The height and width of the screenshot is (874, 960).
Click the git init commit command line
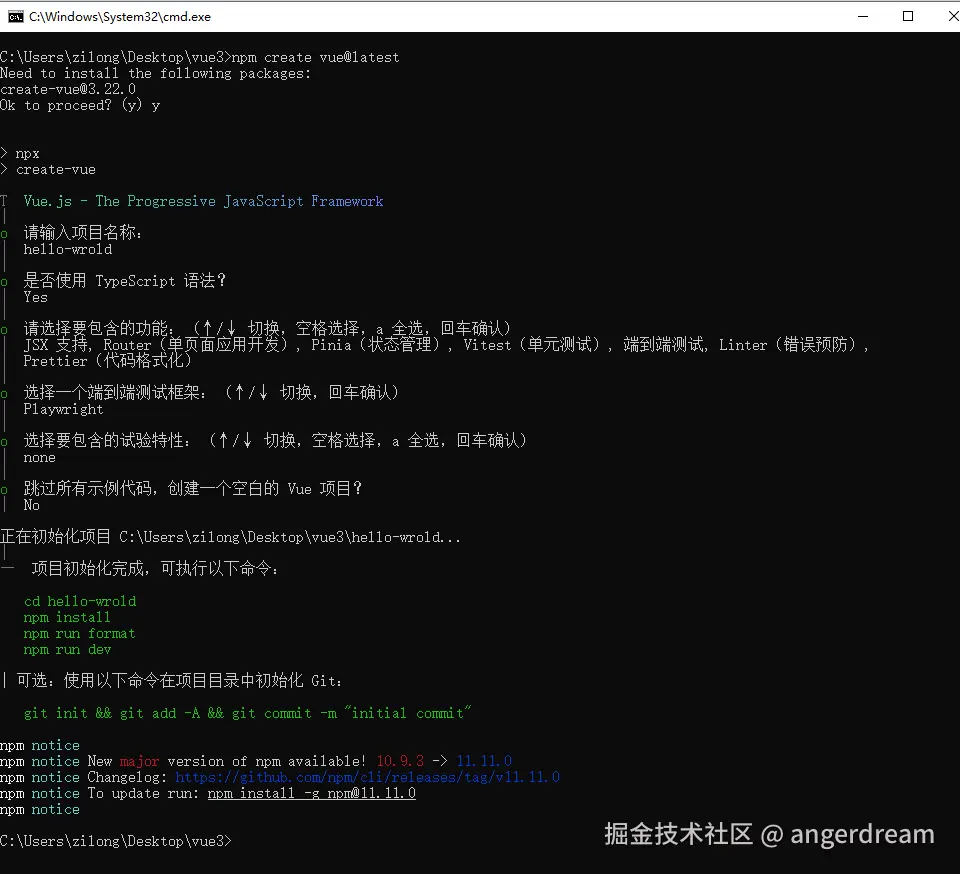pos(250,713)
